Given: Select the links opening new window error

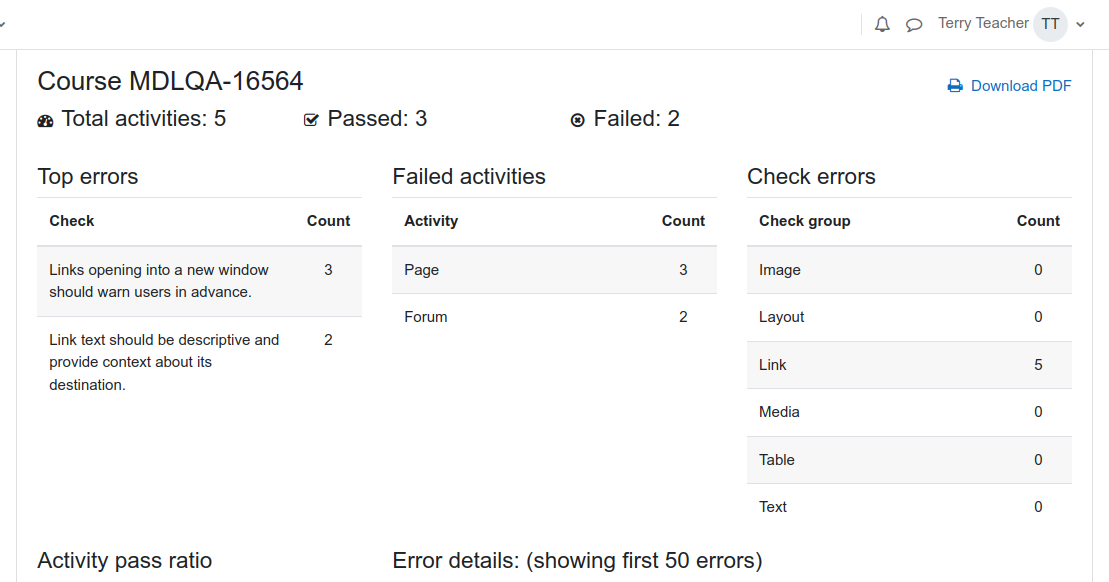Looking at the screenshot, I should pyautogui.click(x=199, y=281).
